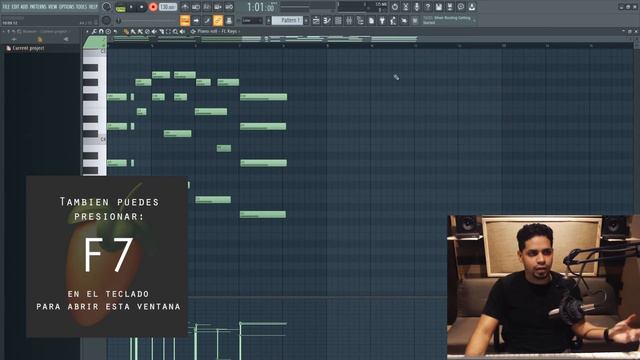This screenshot has height=360, width=640.
Task: Open the piano roll magnet snap icon
Action: (x=101, y=31)
